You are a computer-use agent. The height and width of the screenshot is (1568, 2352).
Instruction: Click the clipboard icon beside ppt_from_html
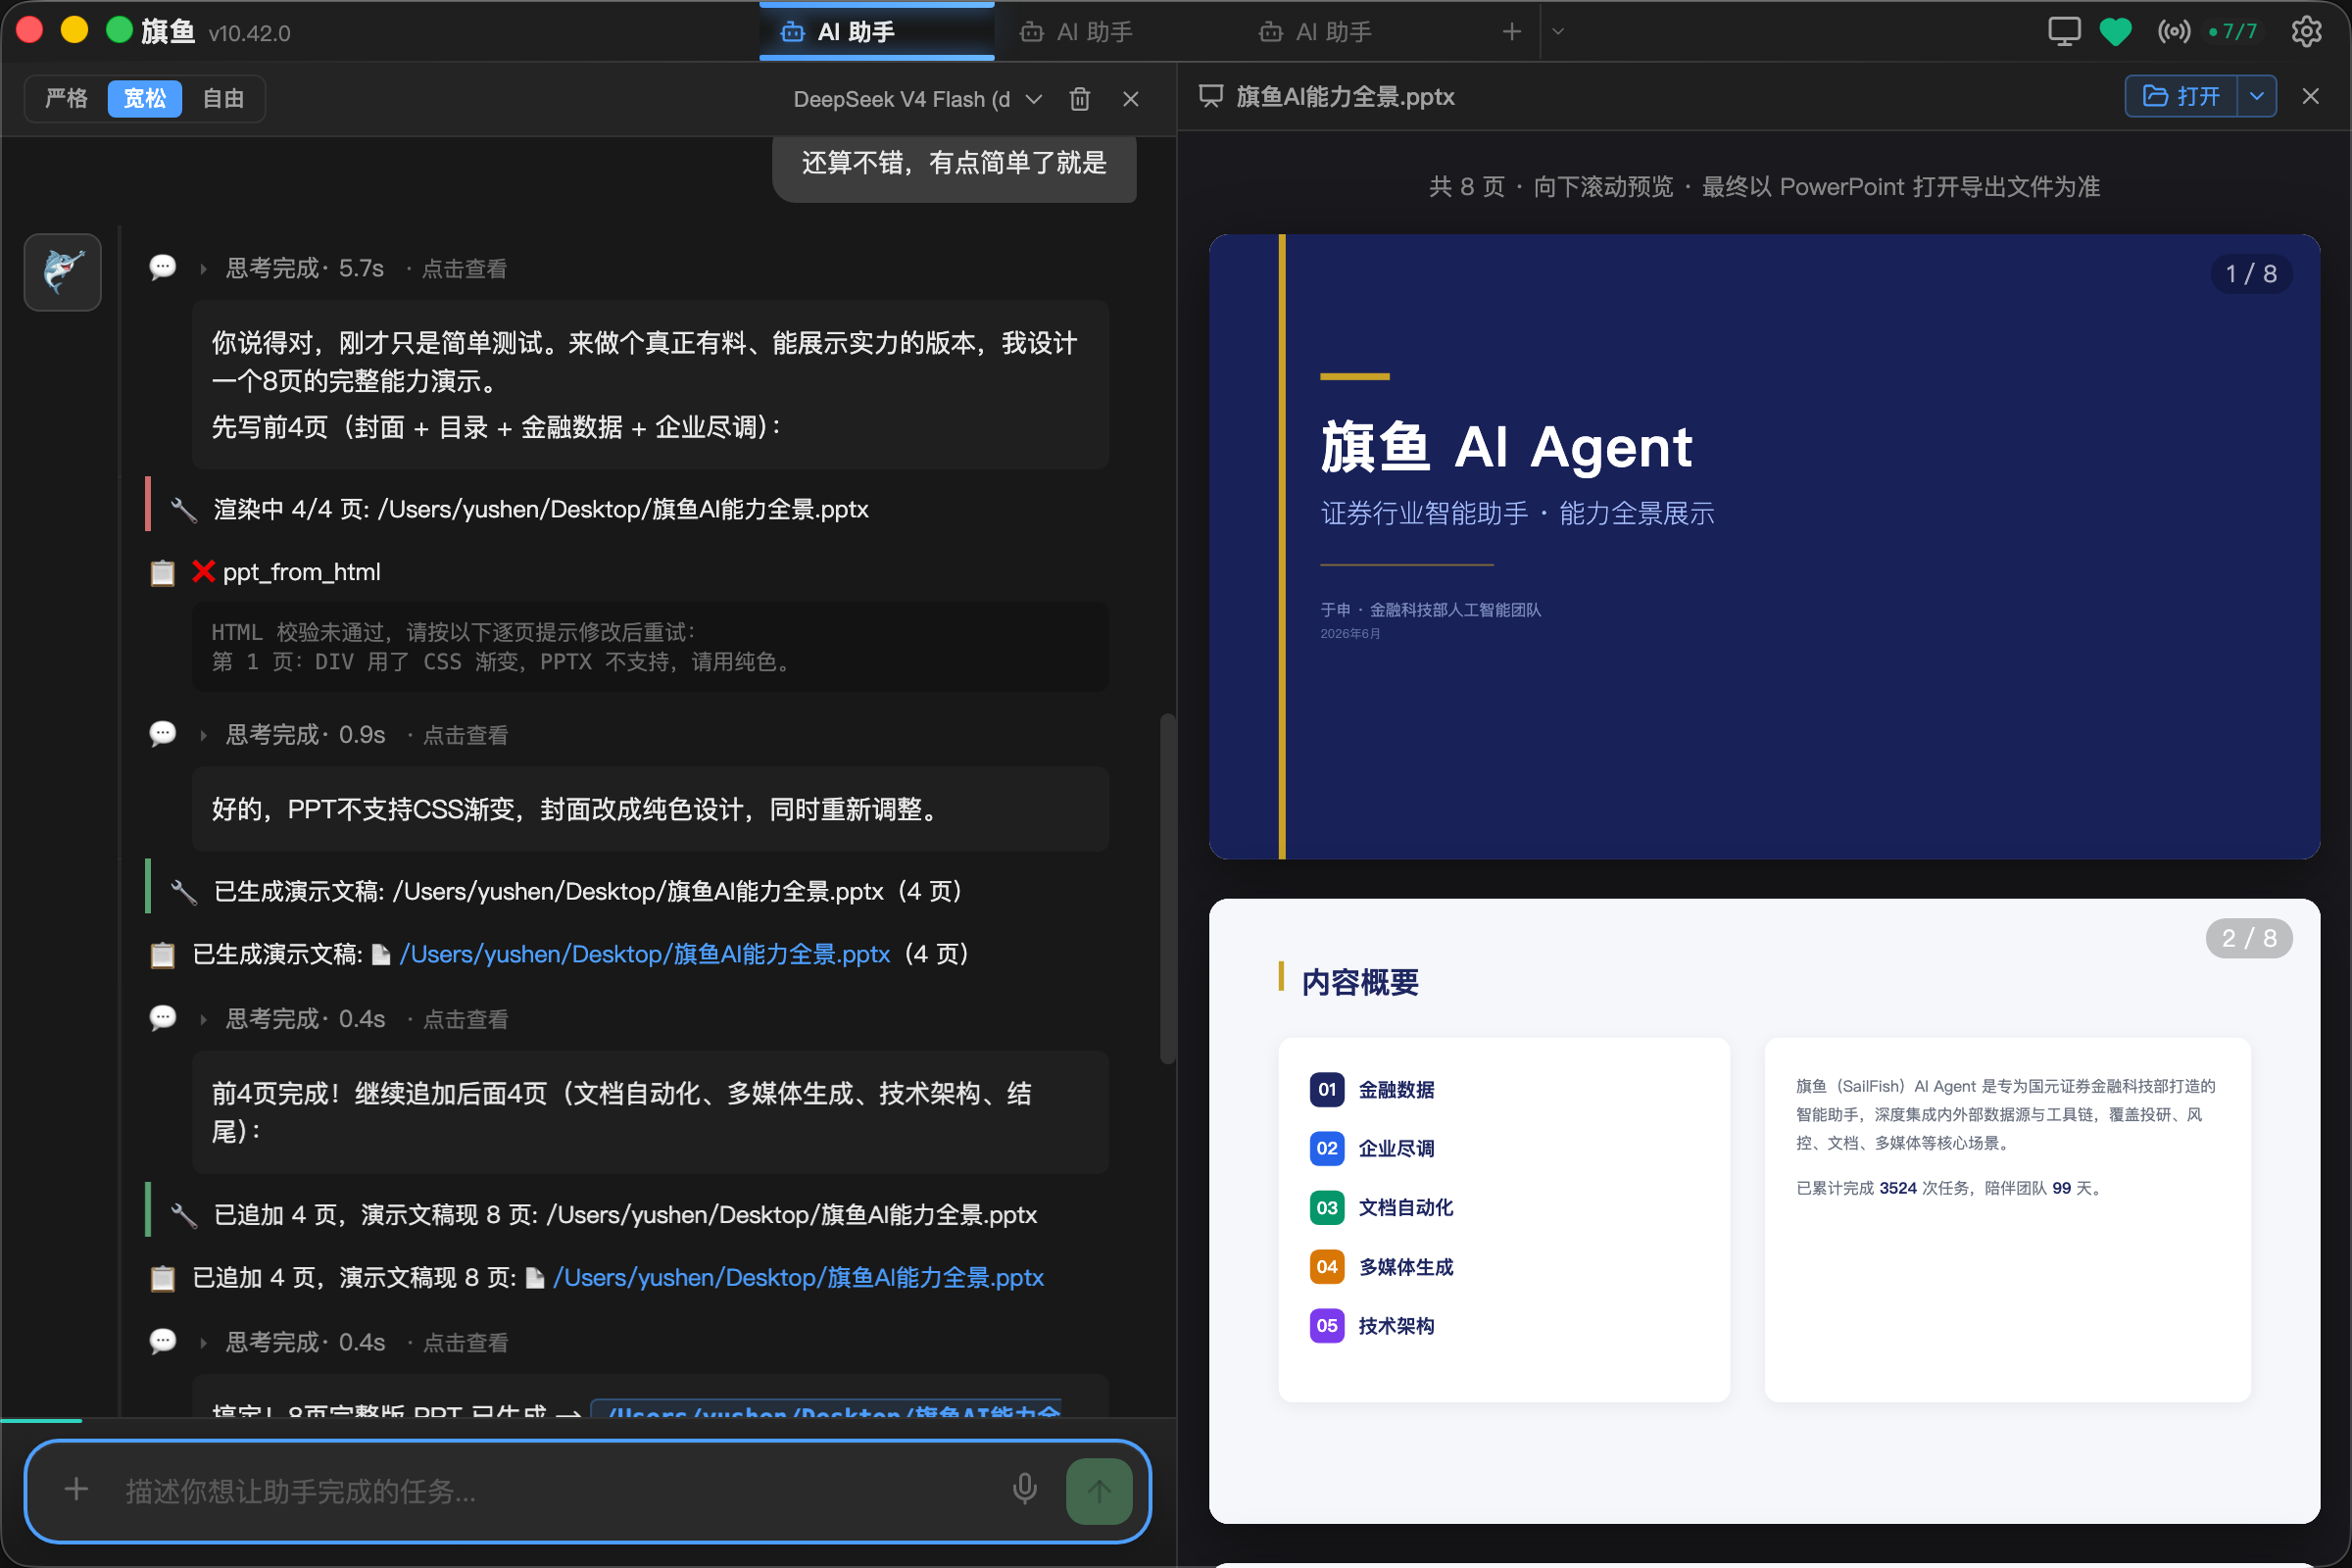162,572
